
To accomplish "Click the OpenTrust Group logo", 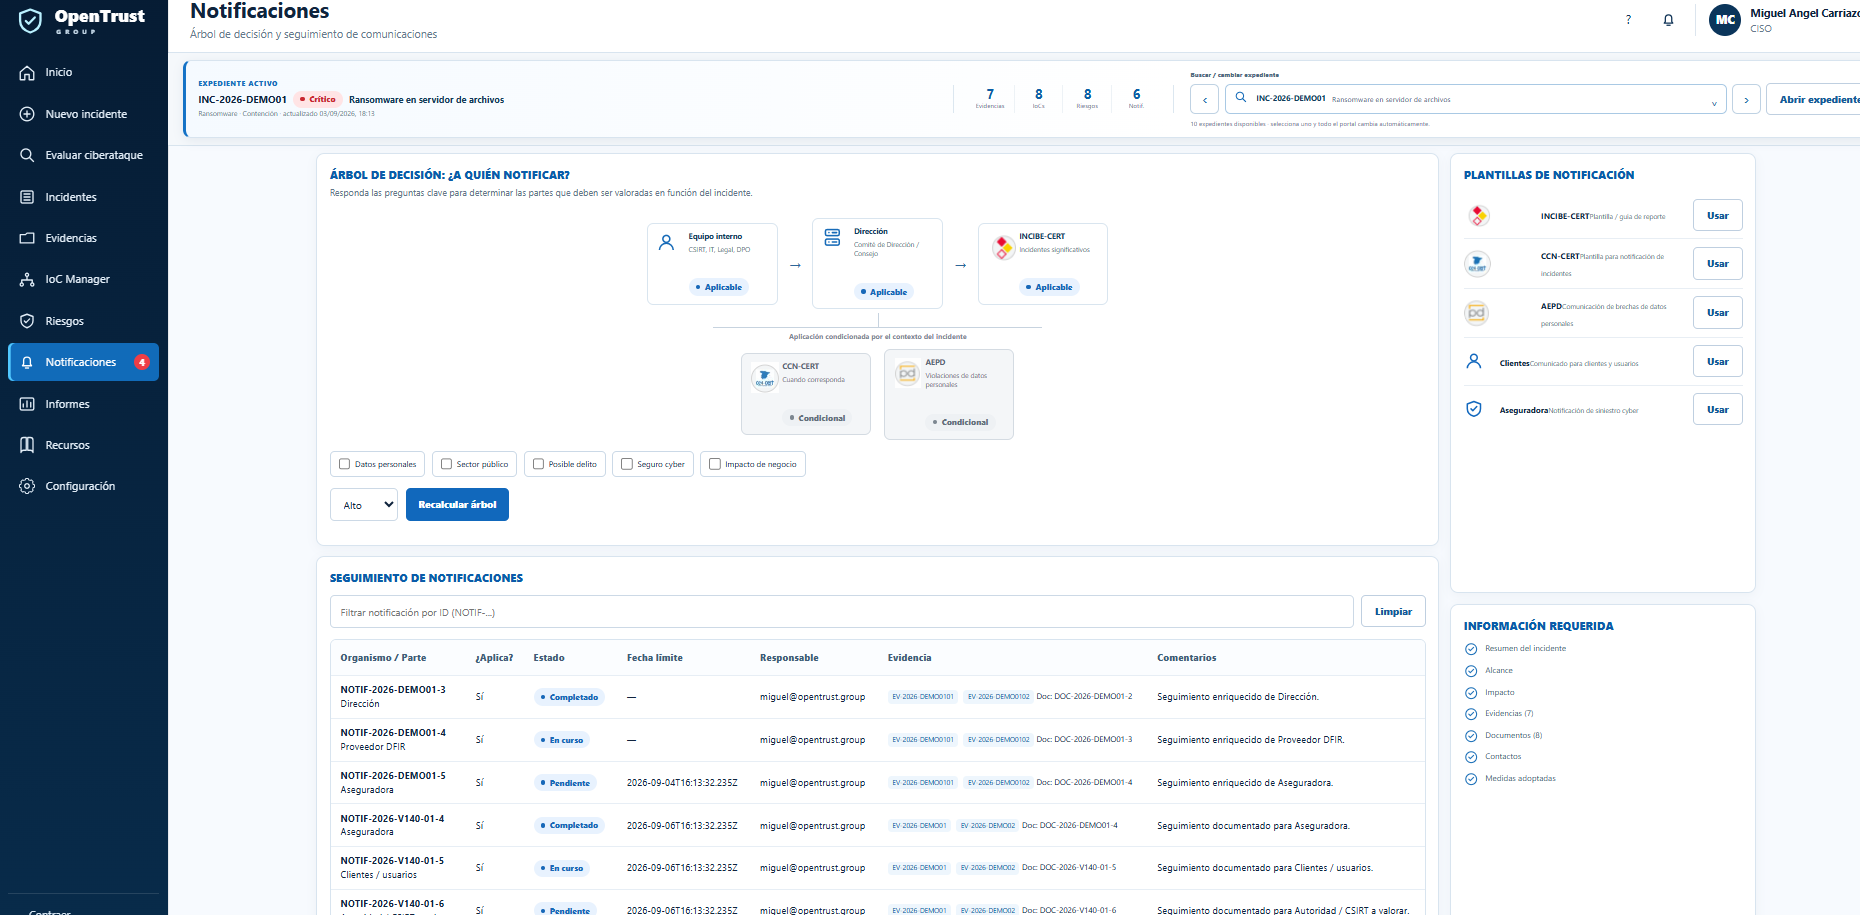I will pyautogui.click(x=82, y=20).
